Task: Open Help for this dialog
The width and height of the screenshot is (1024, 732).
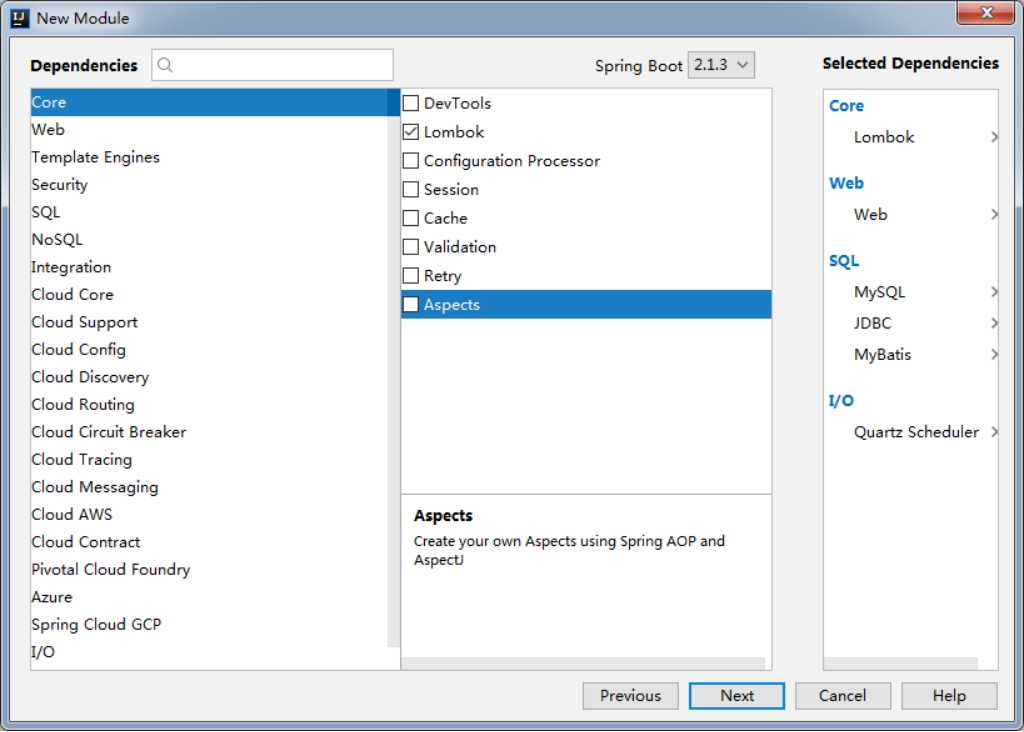Action: click(x=949, y=695)
